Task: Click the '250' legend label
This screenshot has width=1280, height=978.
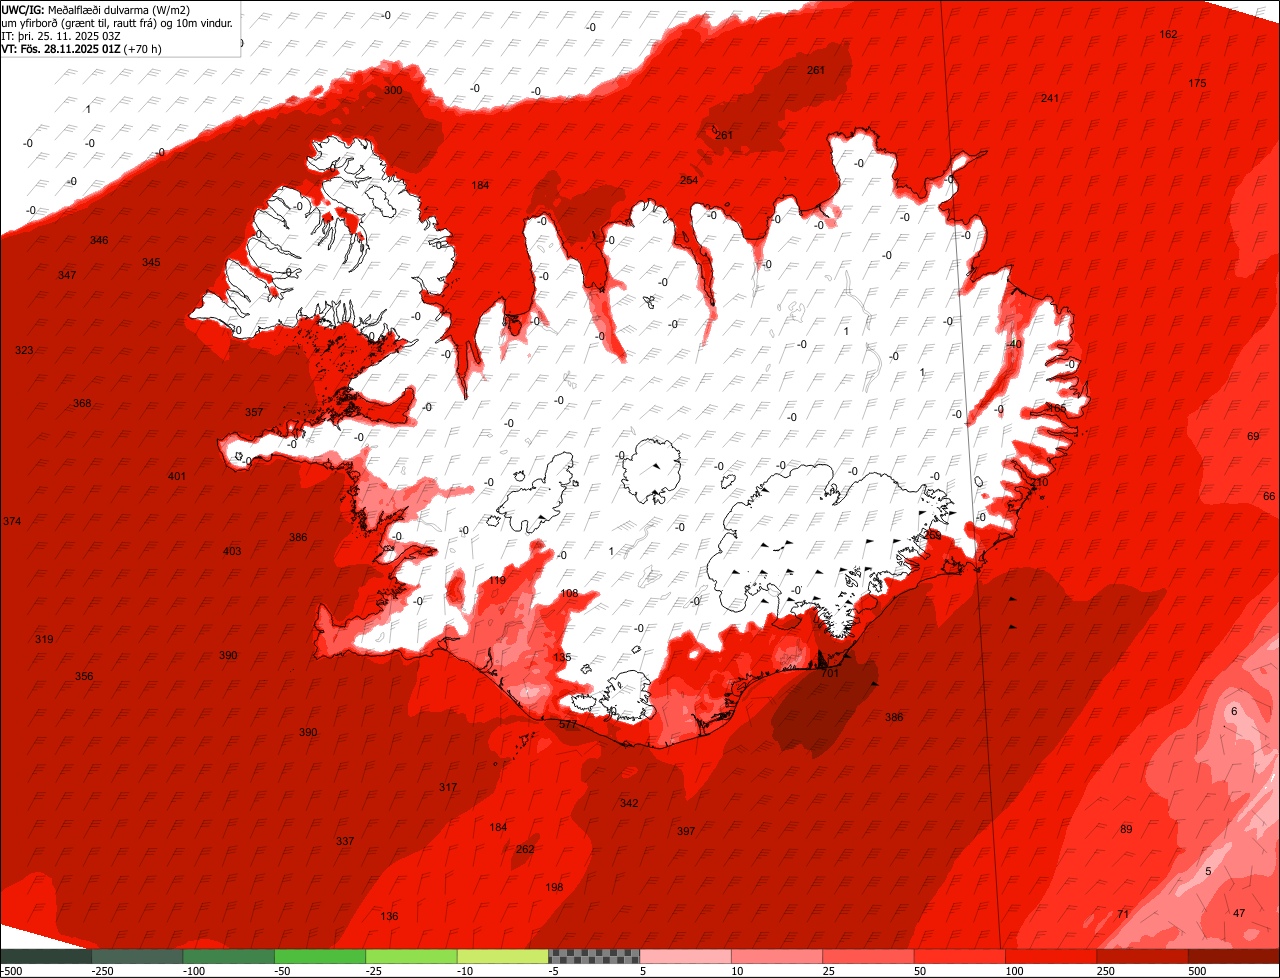Action: point(1106,971)
